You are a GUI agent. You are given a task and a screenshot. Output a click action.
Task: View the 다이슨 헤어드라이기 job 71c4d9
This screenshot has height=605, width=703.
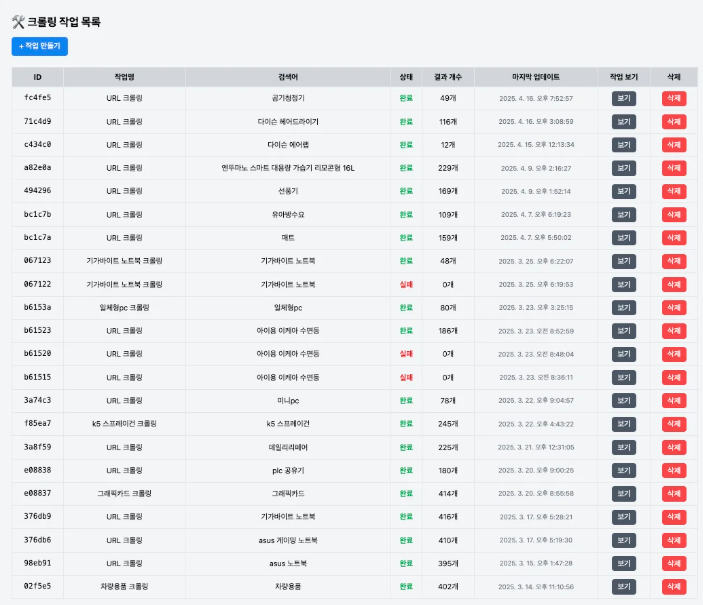click(x=623, y=121)
